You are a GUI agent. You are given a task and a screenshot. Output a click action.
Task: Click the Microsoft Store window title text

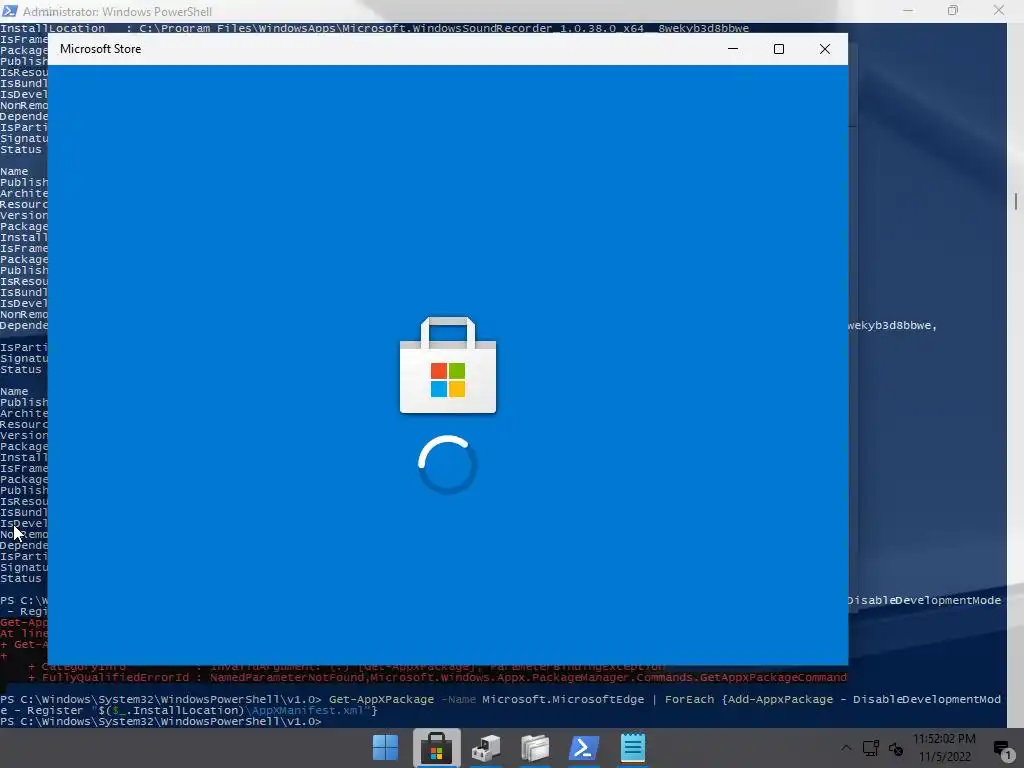click(x=101, y=49)
